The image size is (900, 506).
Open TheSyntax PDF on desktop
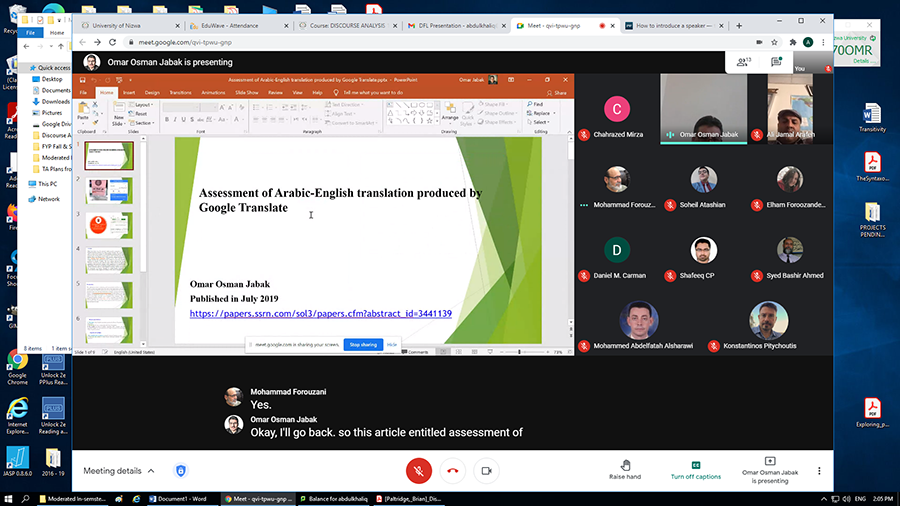(872, 167)
